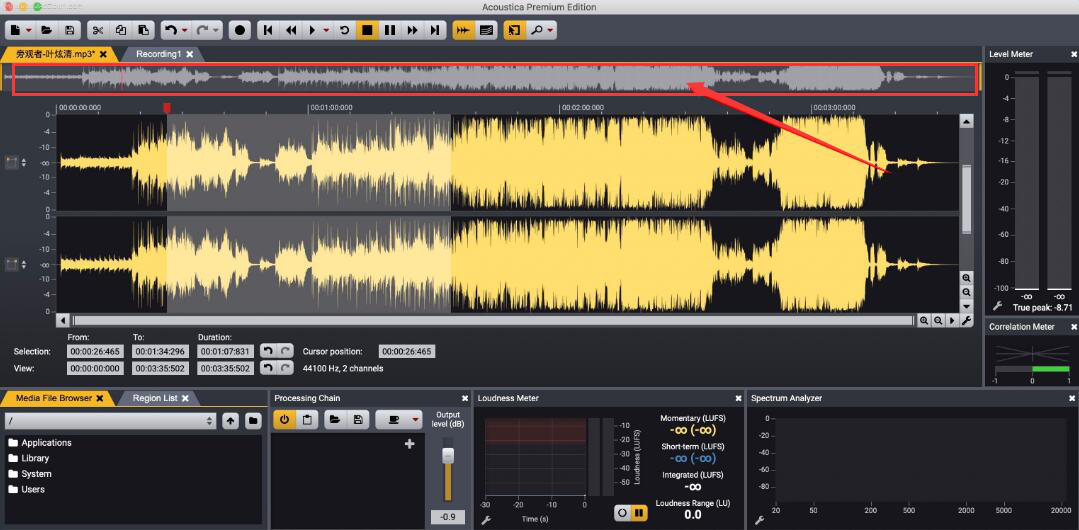Add an effect with the Processing Chain plus

409,444
